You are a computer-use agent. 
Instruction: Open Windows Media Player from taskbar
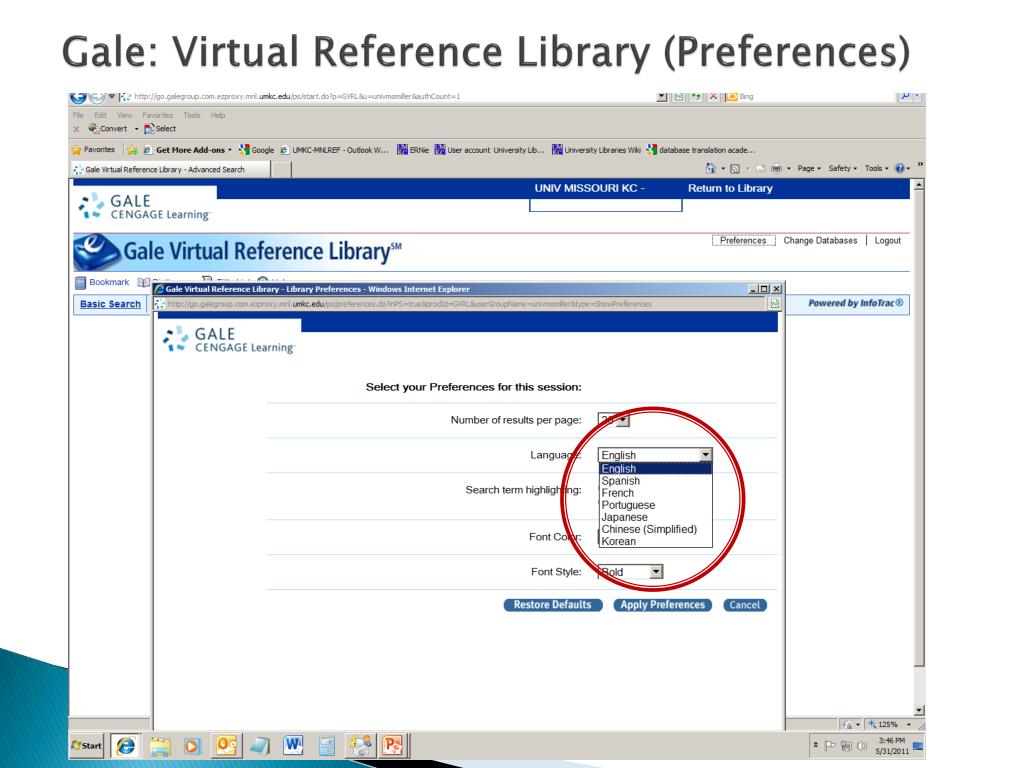(x=192, y=745)
